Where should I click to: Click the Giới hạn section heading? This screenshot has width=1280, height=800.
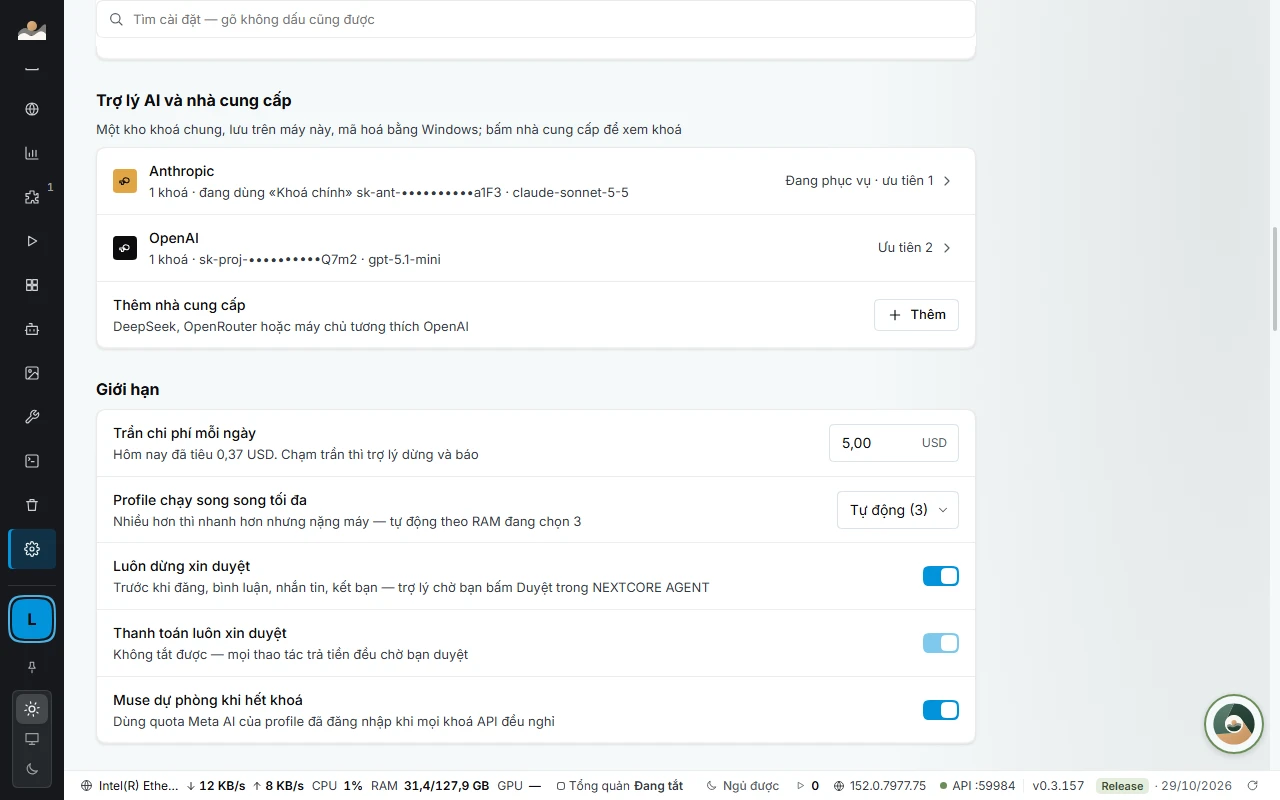[x=127, y=389]
